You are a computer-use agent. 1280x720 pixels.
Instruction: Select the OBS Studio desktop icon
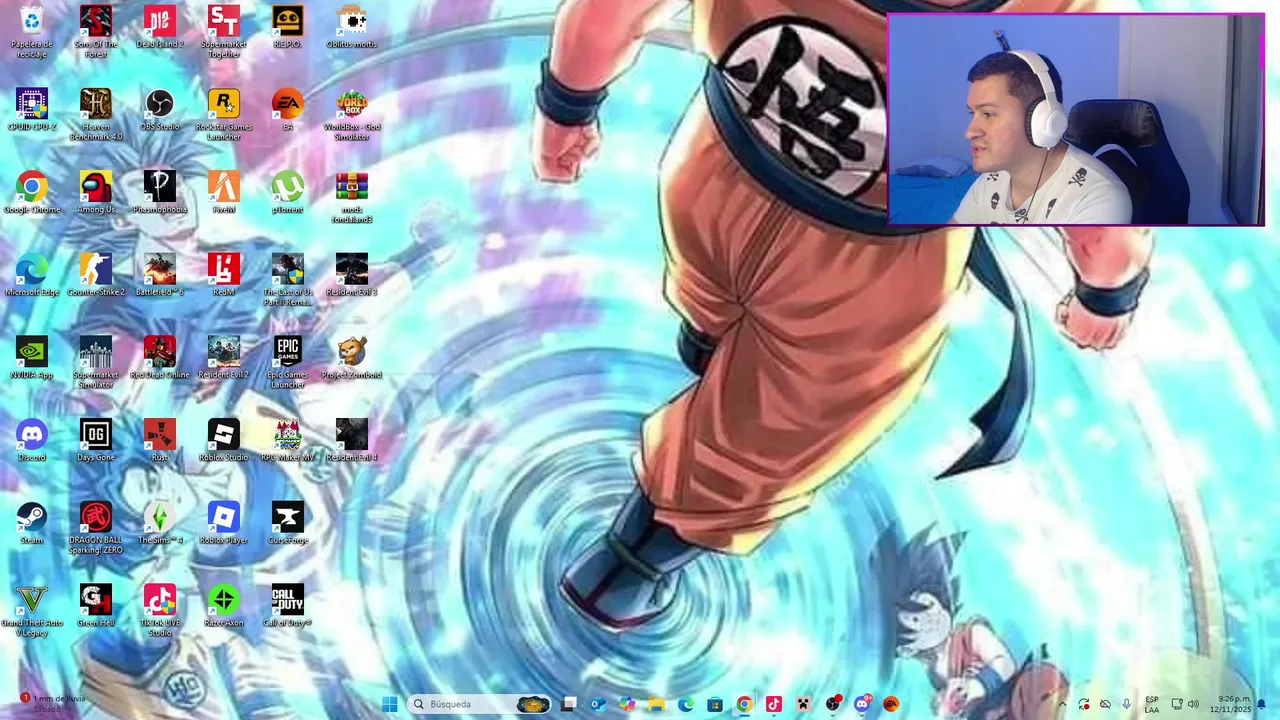point(160,110)
